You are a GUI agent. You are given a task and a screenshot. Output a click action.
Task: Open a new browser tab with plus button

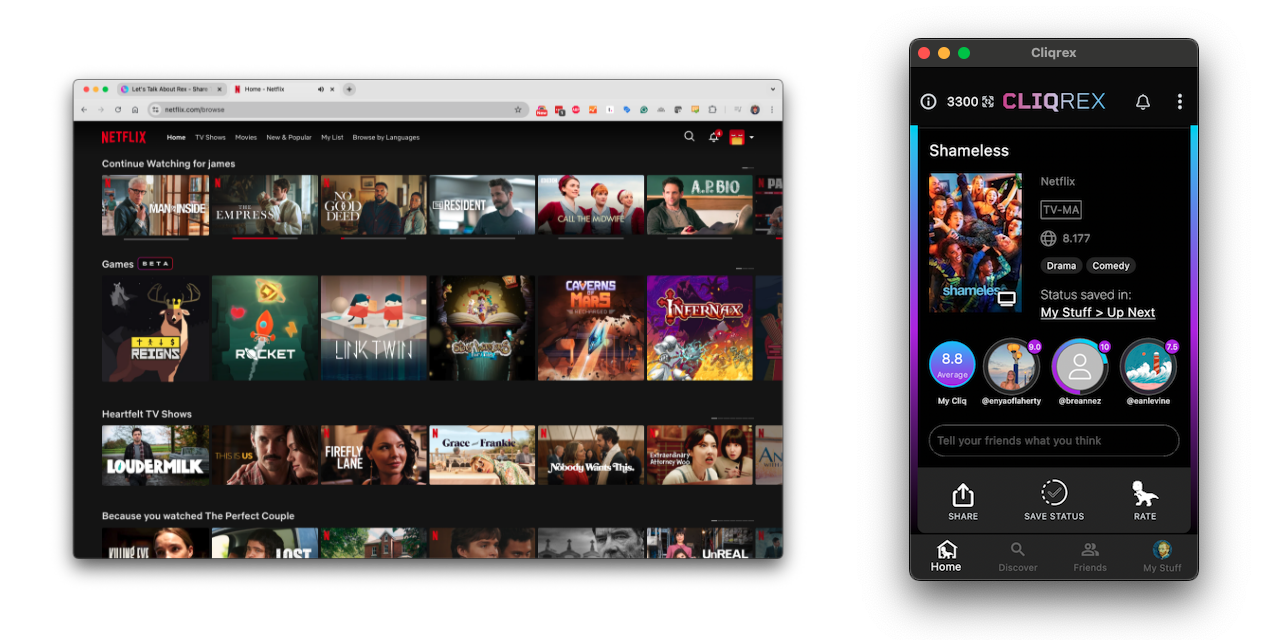349,89
